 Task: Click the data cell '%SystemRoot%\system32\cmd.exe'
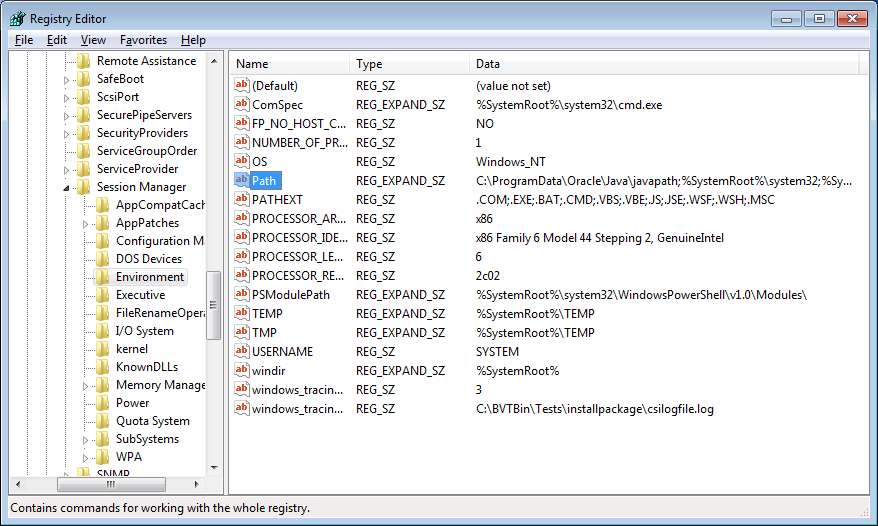(569, 105)
